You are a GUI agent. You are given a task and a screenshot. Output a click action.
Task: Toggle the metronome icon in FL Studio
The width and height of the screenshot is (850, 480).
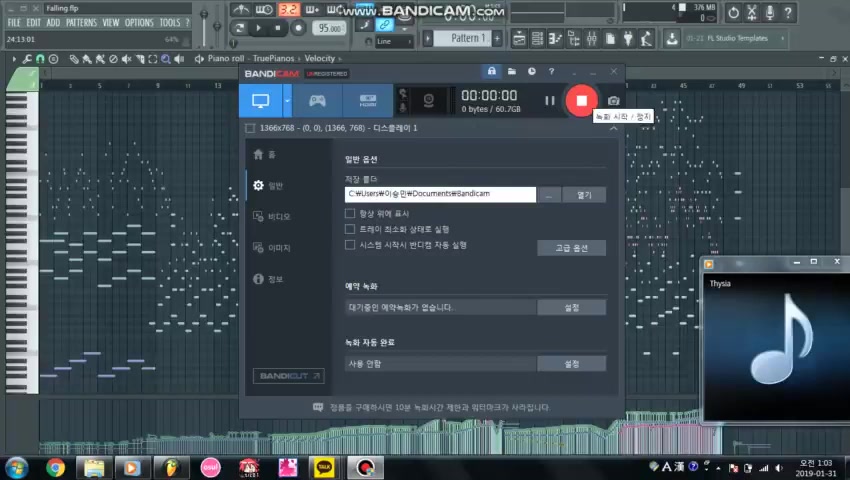(241, 9)
